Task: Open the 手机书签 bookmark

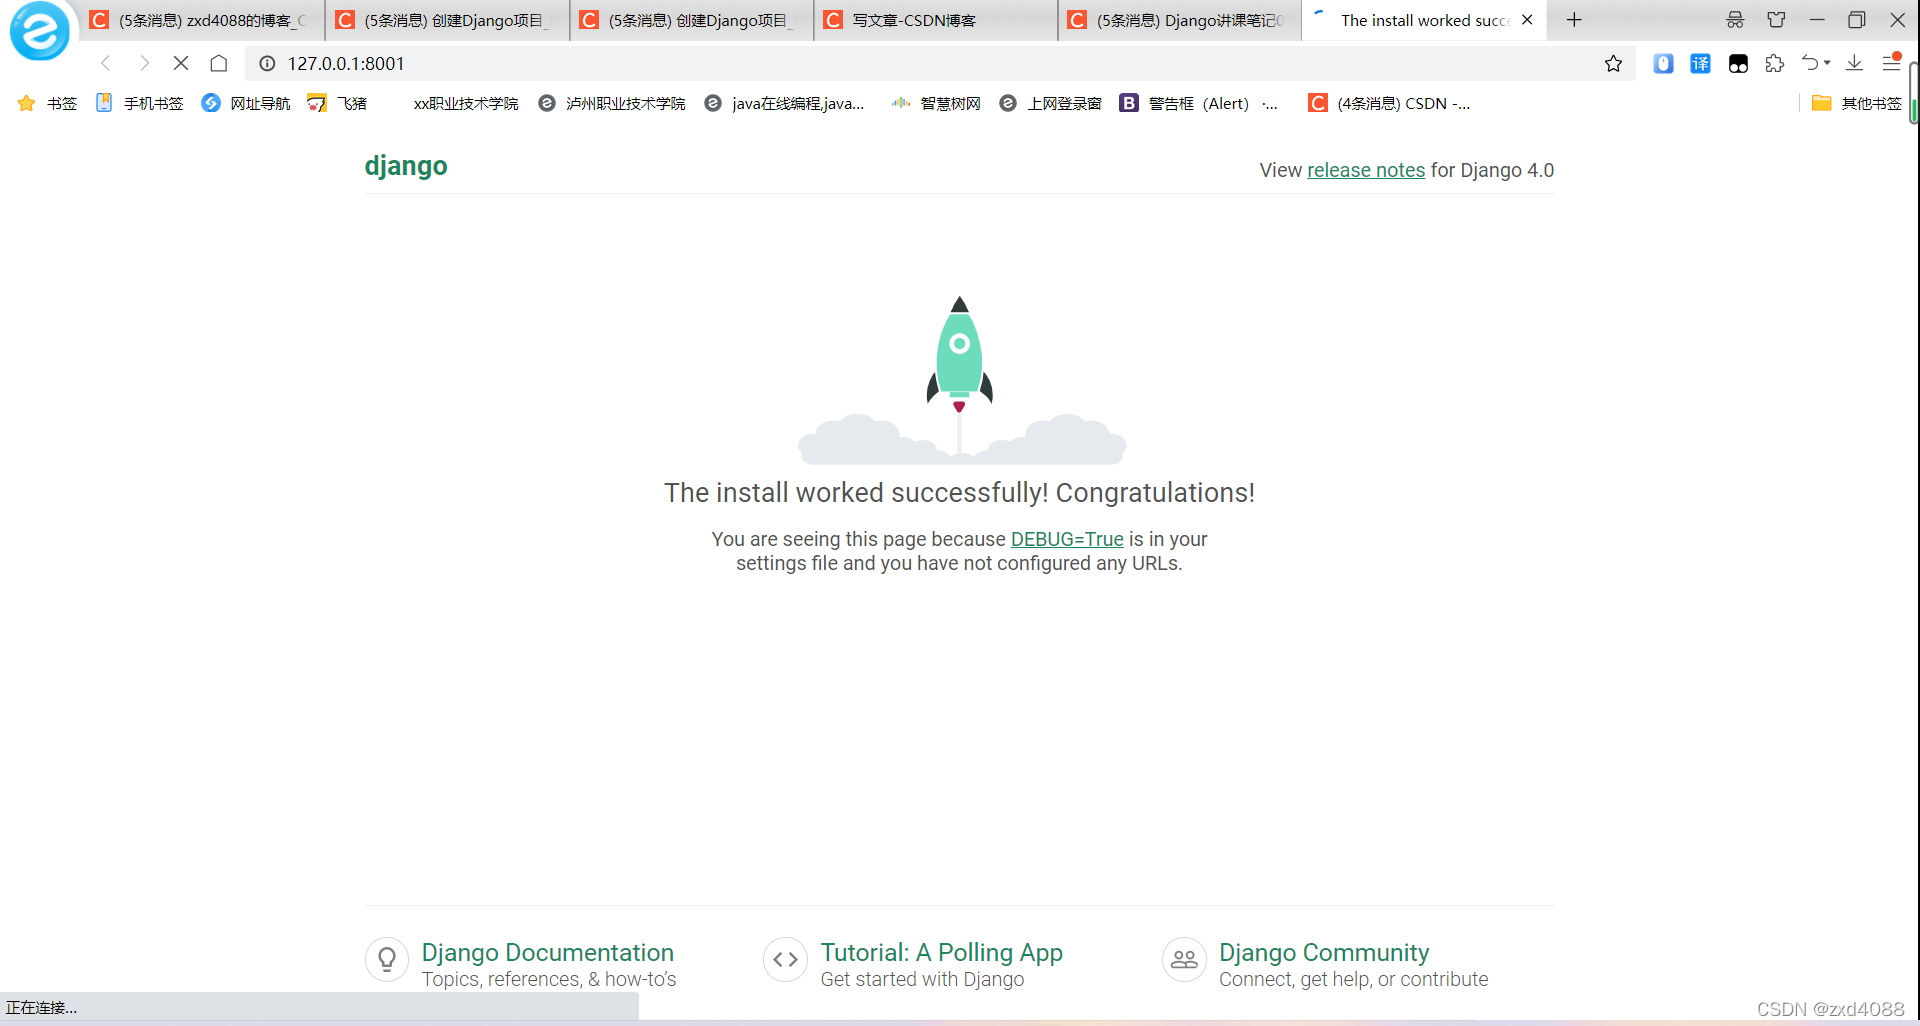Action: (139, 103)
